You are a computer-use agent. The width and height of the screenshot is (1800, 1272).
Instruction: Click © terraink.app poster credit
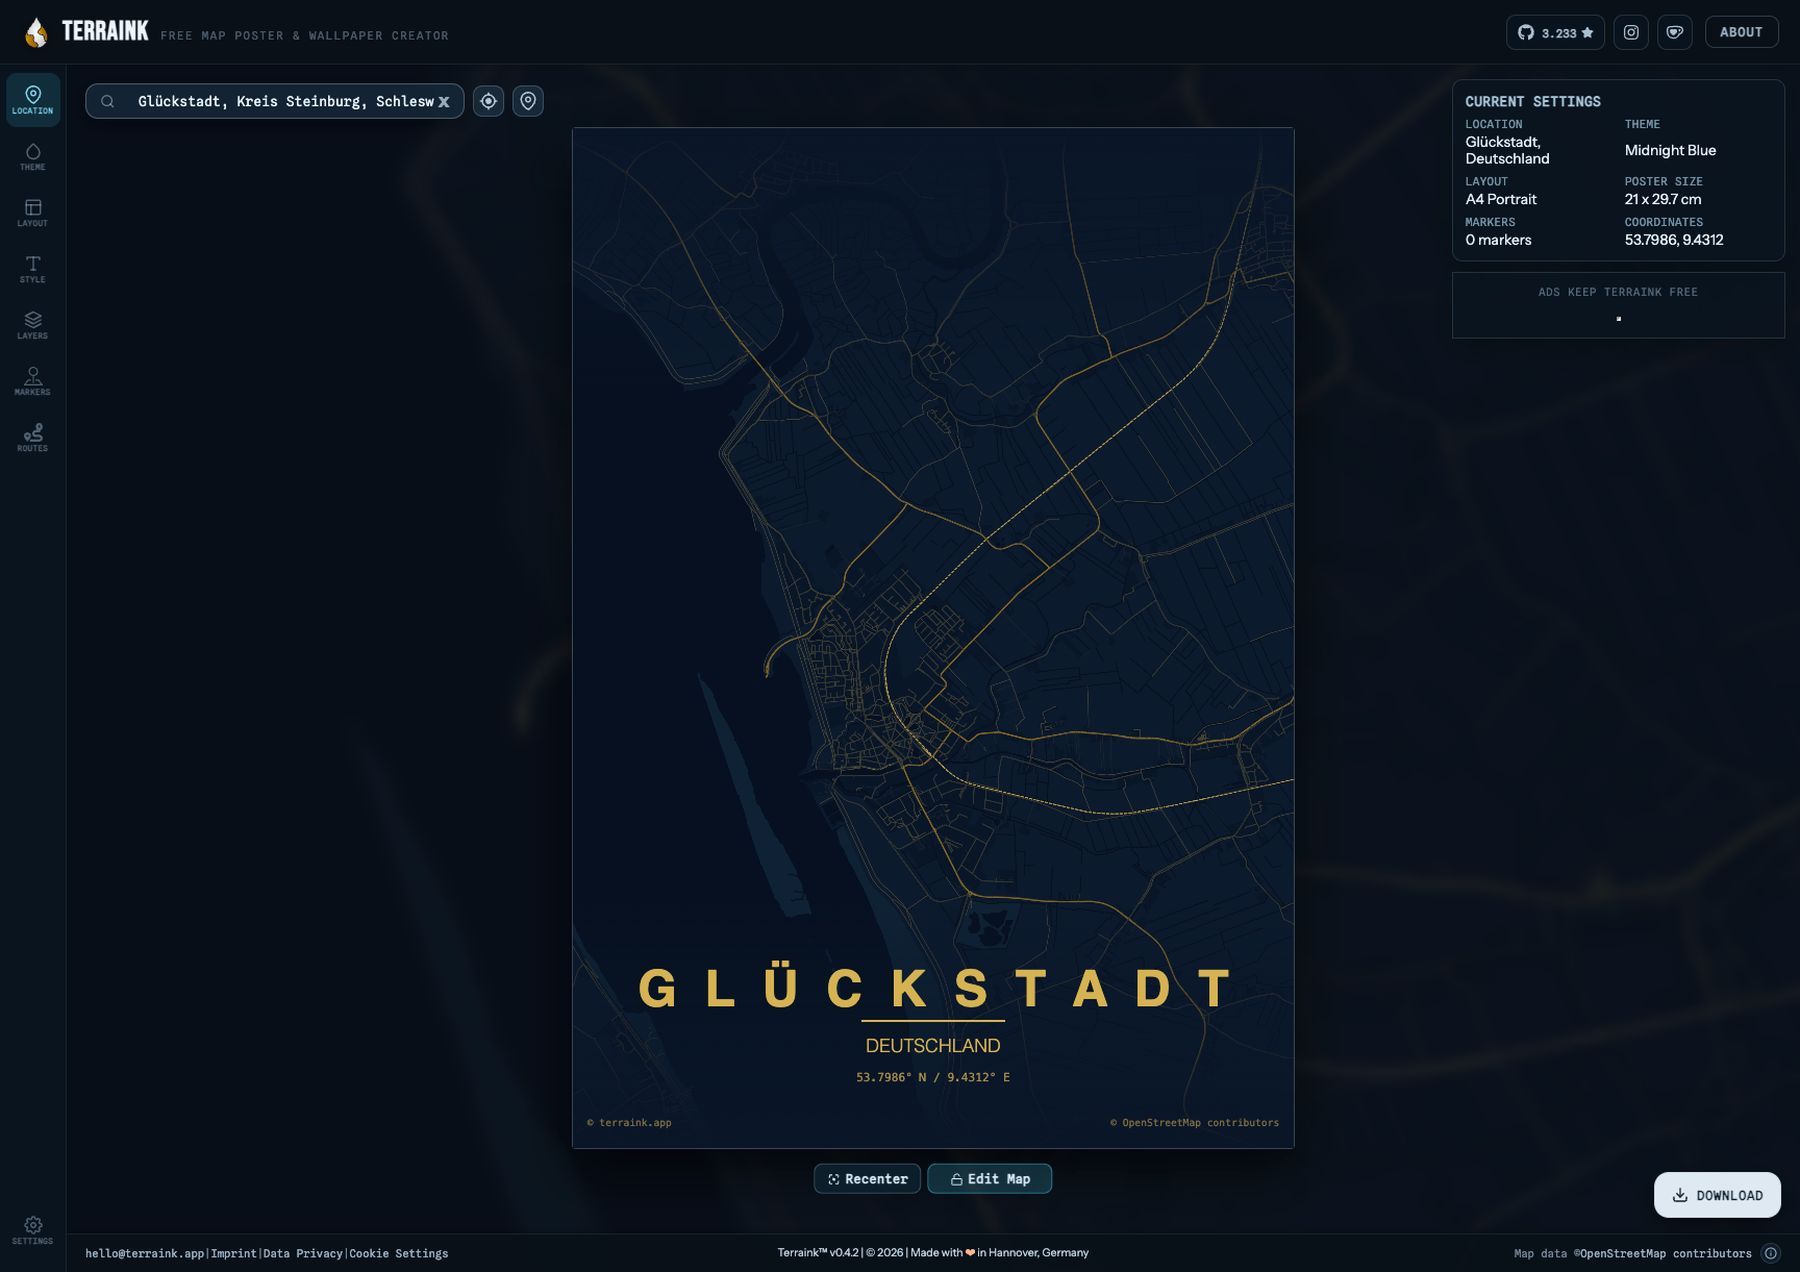tap(629, 1123)
